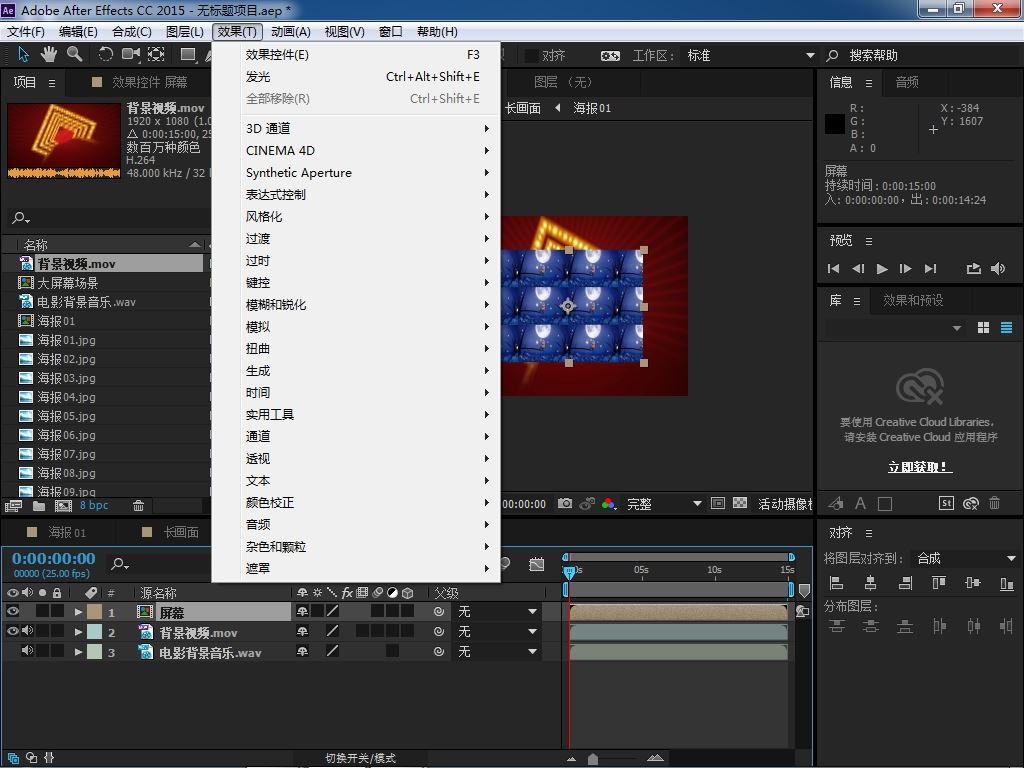Switch library to grid view
This screenshot has height=768, width=1024.
(x=984, y=328)
